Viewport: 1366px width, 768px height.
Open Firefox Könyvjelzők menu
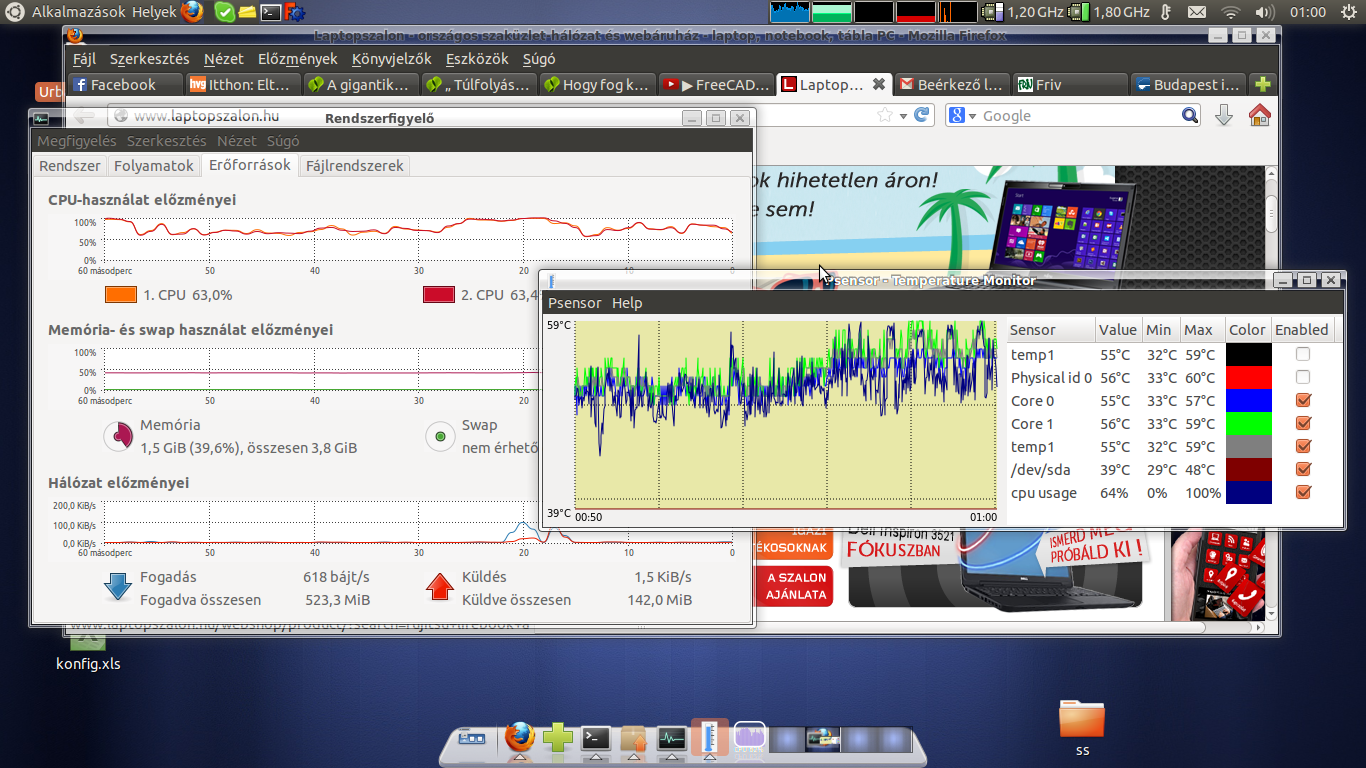(392, 59)
